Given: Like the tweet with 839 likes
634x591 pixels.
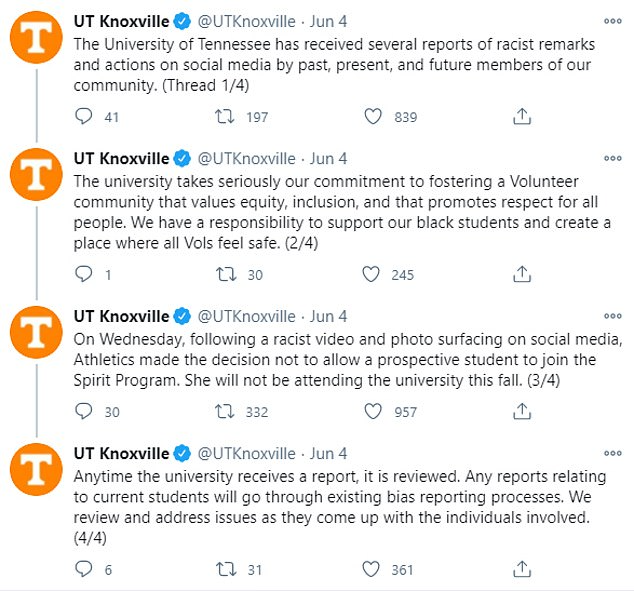Looking at the screenshot, I should pyautogui.click(x=372, y=116).
